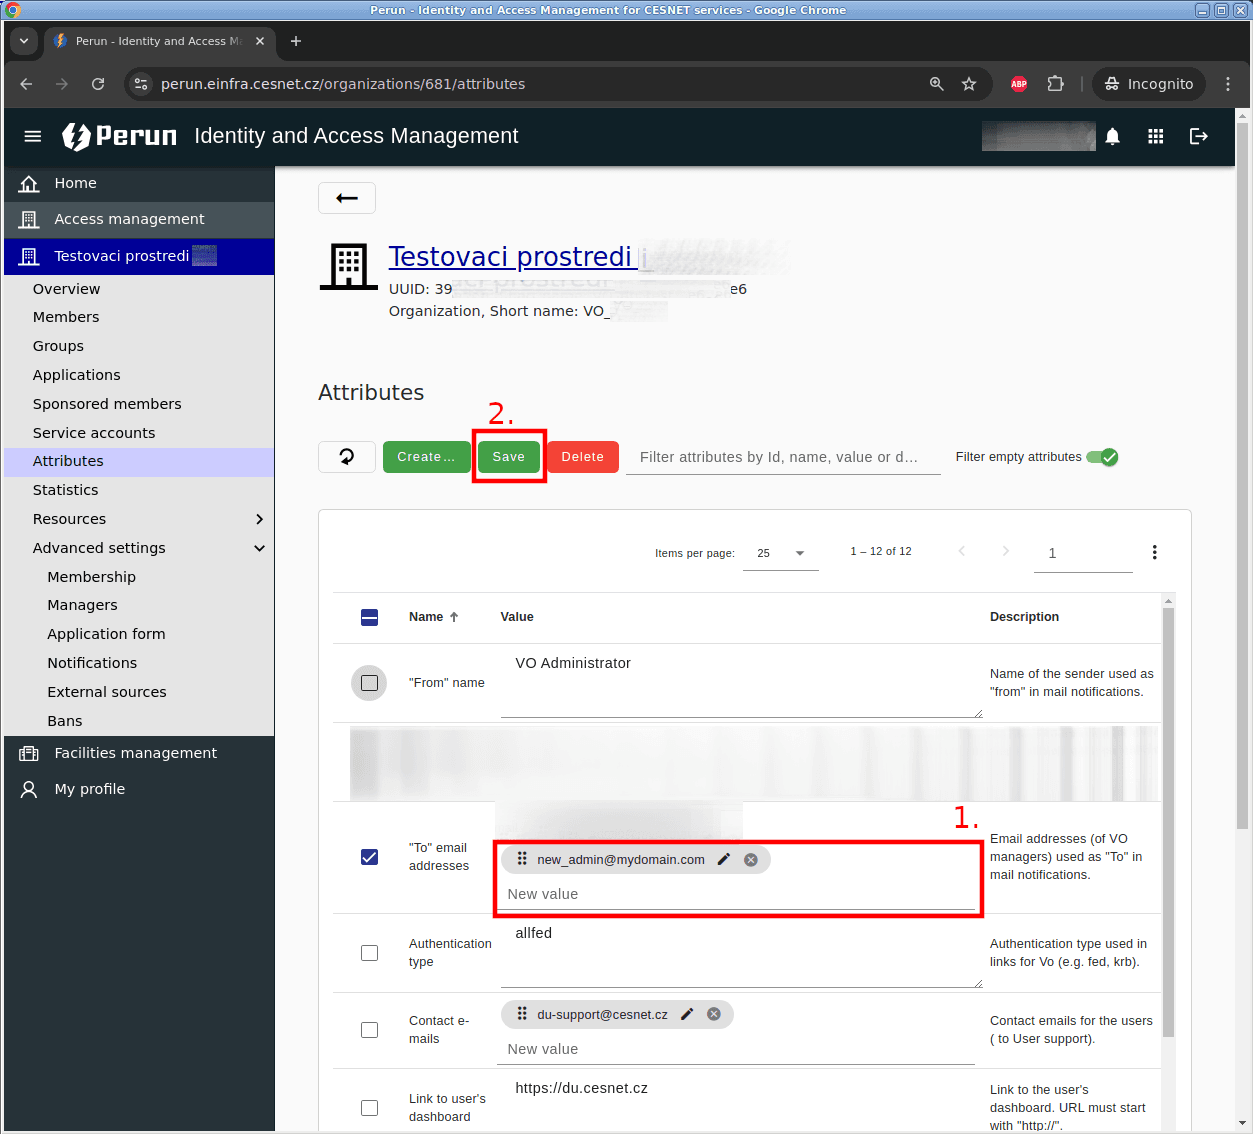Open Members in the sidebar
1253x1134 pixels.
(66, 317)
